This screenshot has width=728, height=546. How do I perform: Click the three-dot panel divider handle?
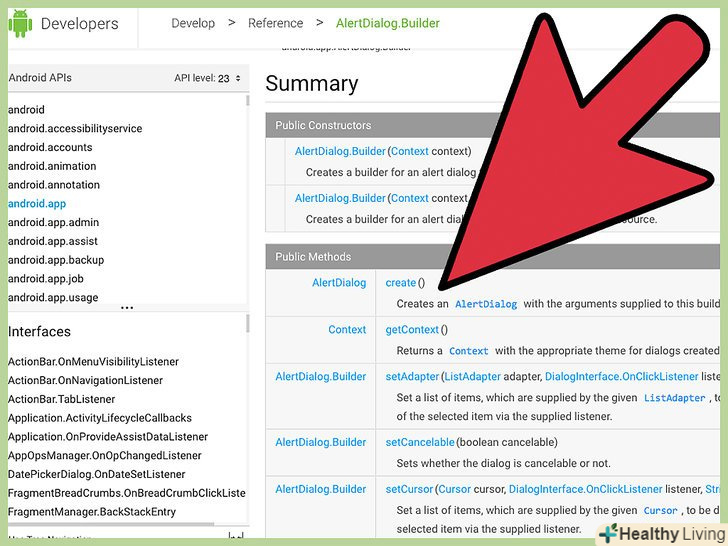[127, 307]
